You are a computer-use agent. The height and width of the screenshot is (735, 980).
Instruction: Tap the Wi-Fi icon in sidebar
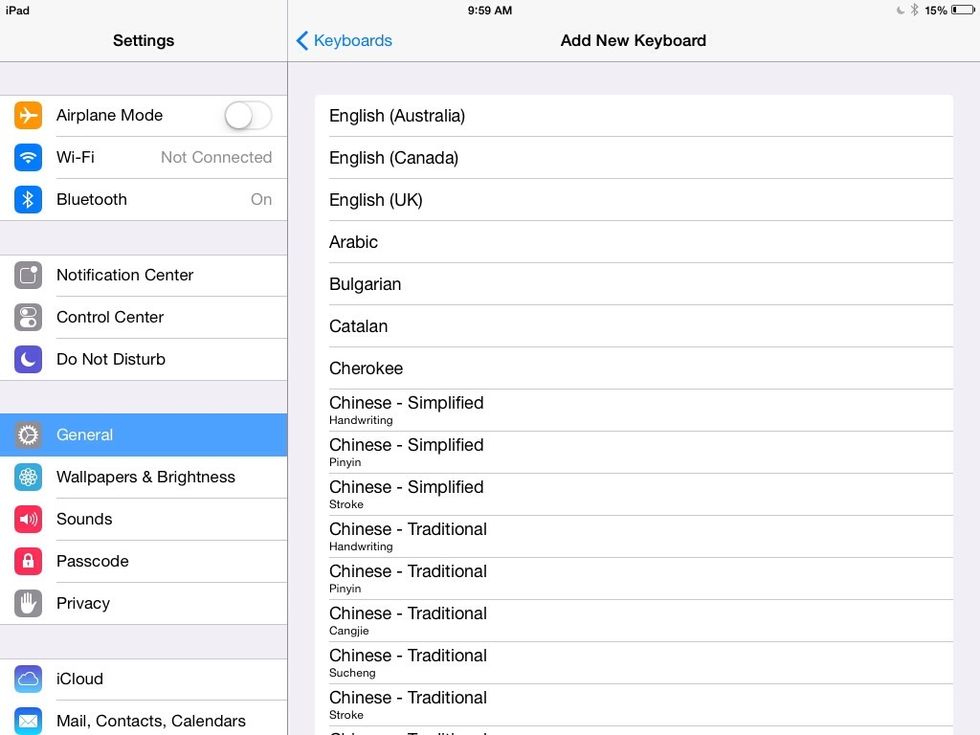coord(28,158)
